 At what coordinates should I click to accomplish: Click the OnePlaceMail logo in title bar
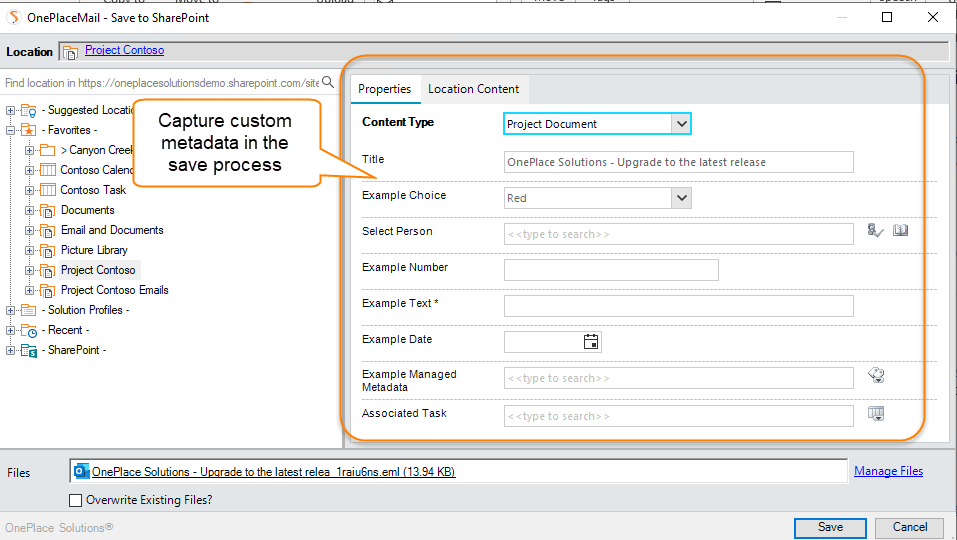(x=13, y=17)
